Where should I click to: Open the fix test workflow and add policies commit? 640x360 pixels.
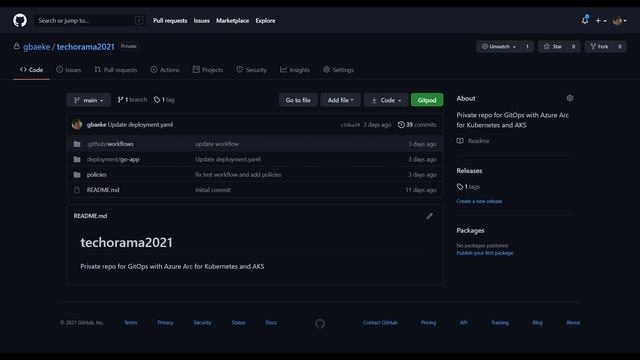[238, 175]
